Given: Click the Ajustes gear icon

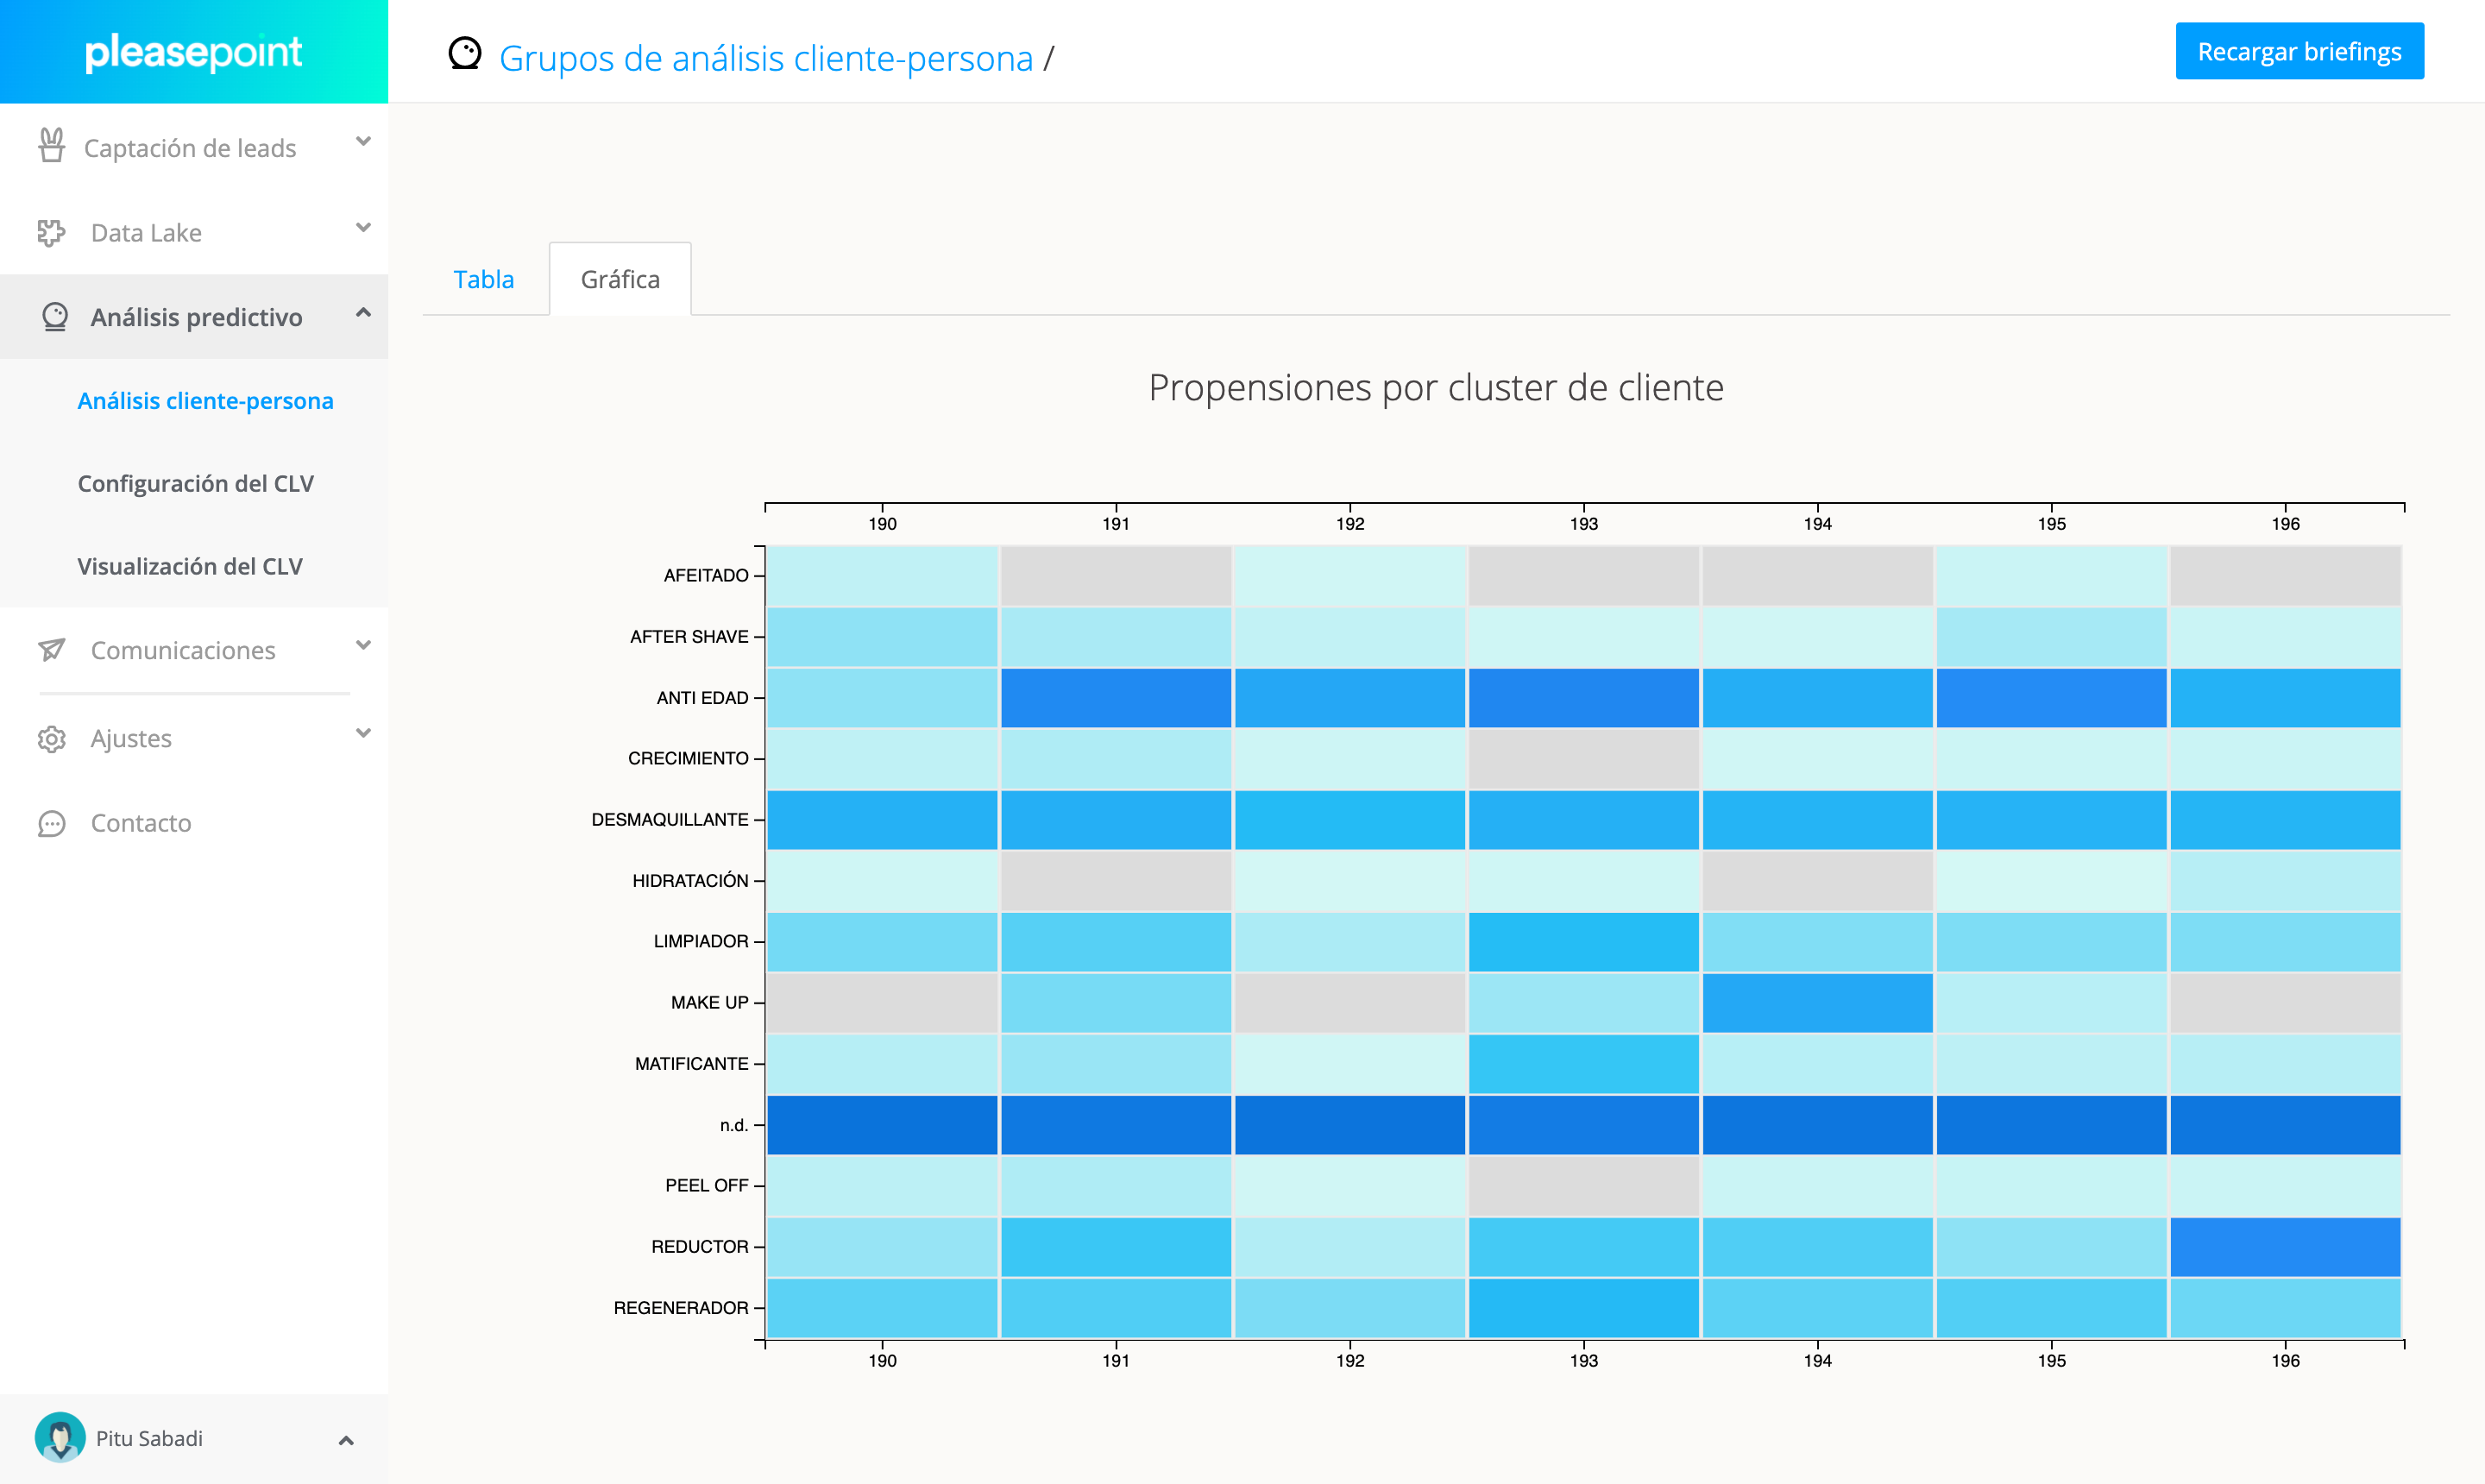Looking at the screenshot, I should point(52,739).
